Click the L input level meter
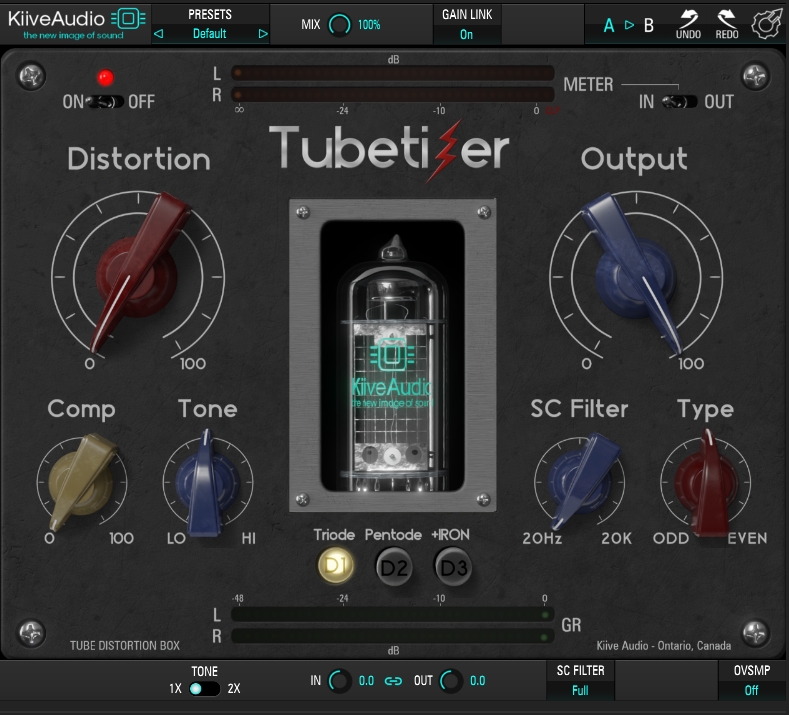 392,73
